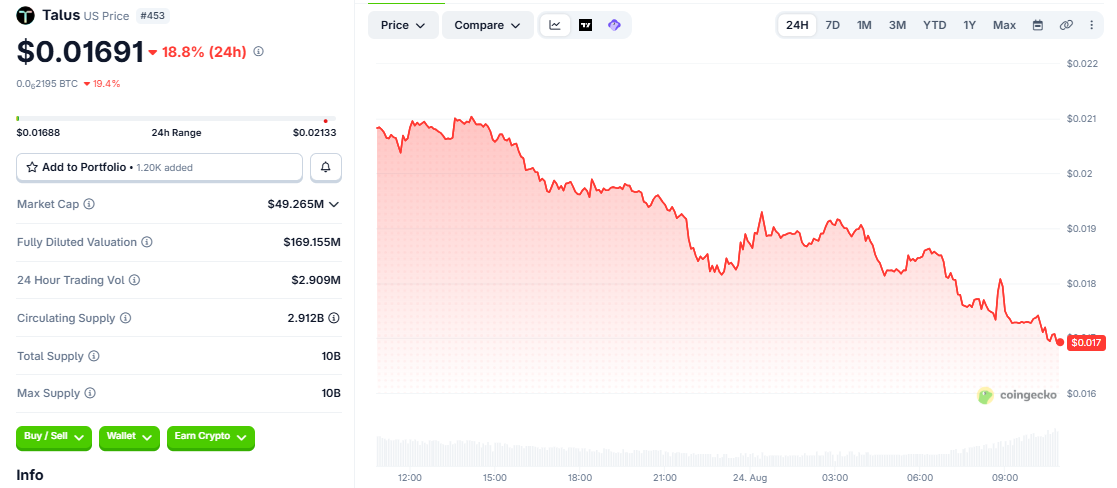Click Add to Portfolio button
The width and height of the screenshot is (1117, 488).
[160, 167]
